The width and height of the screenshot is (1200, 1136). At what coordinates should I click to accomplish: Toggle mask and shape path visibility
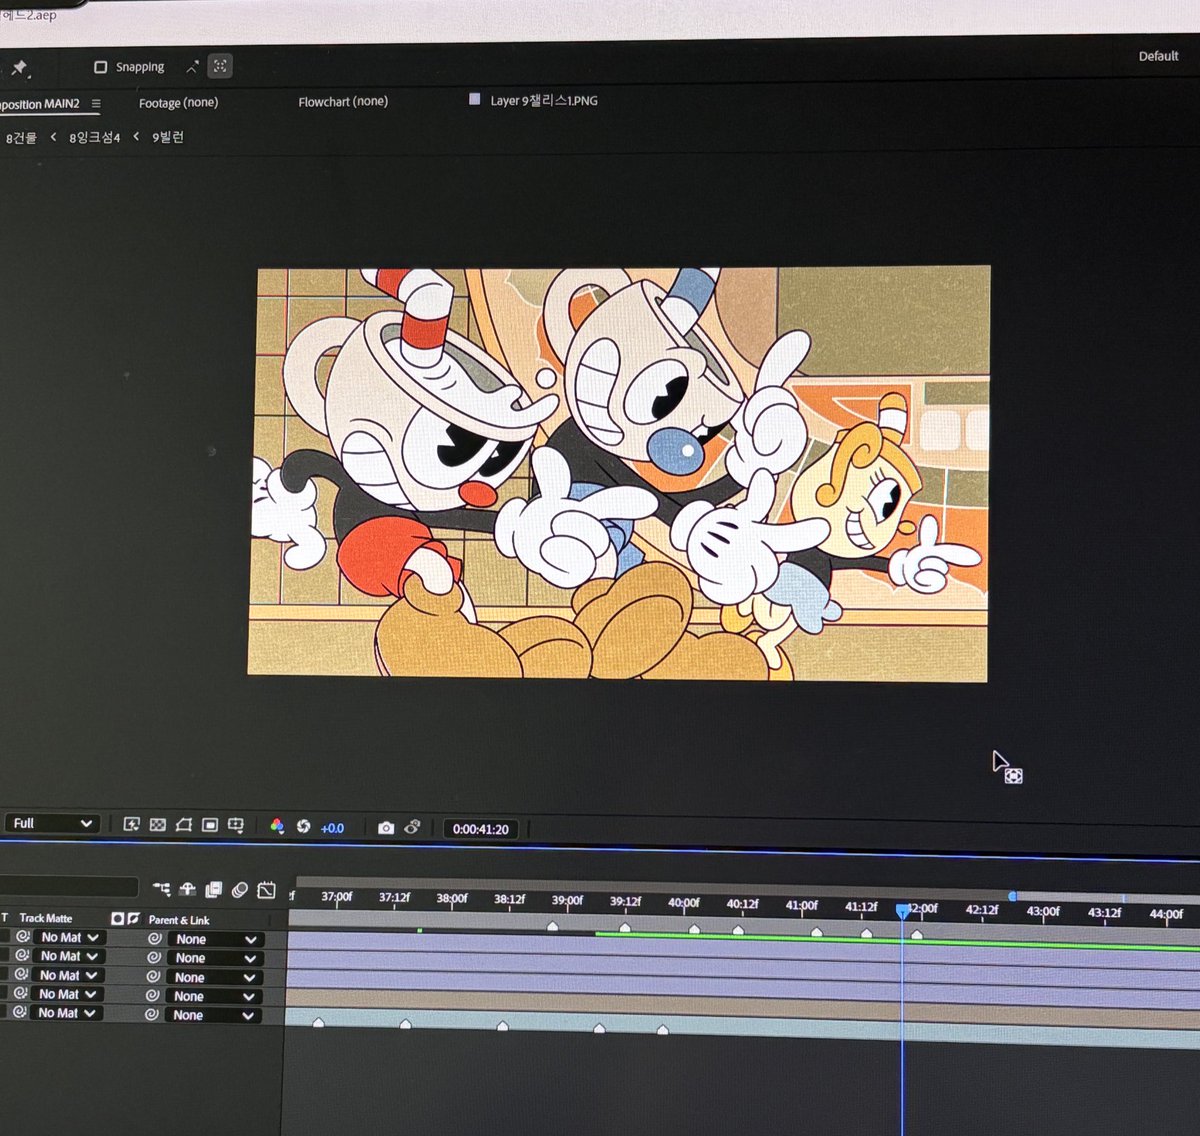[183, 824]
